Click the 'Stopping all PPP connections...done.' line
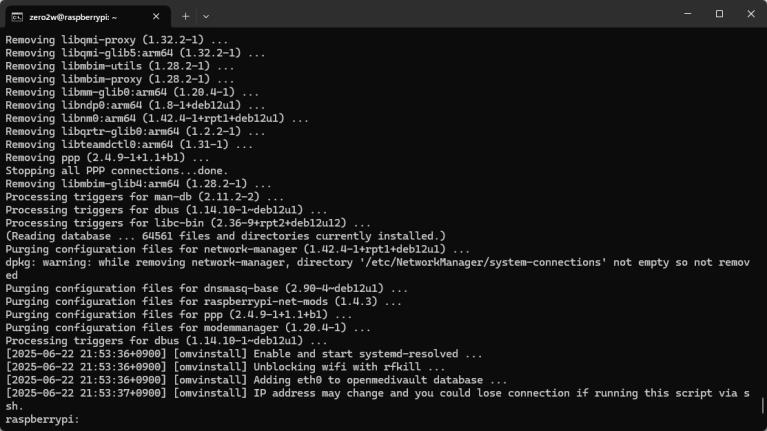 [117, 171]
